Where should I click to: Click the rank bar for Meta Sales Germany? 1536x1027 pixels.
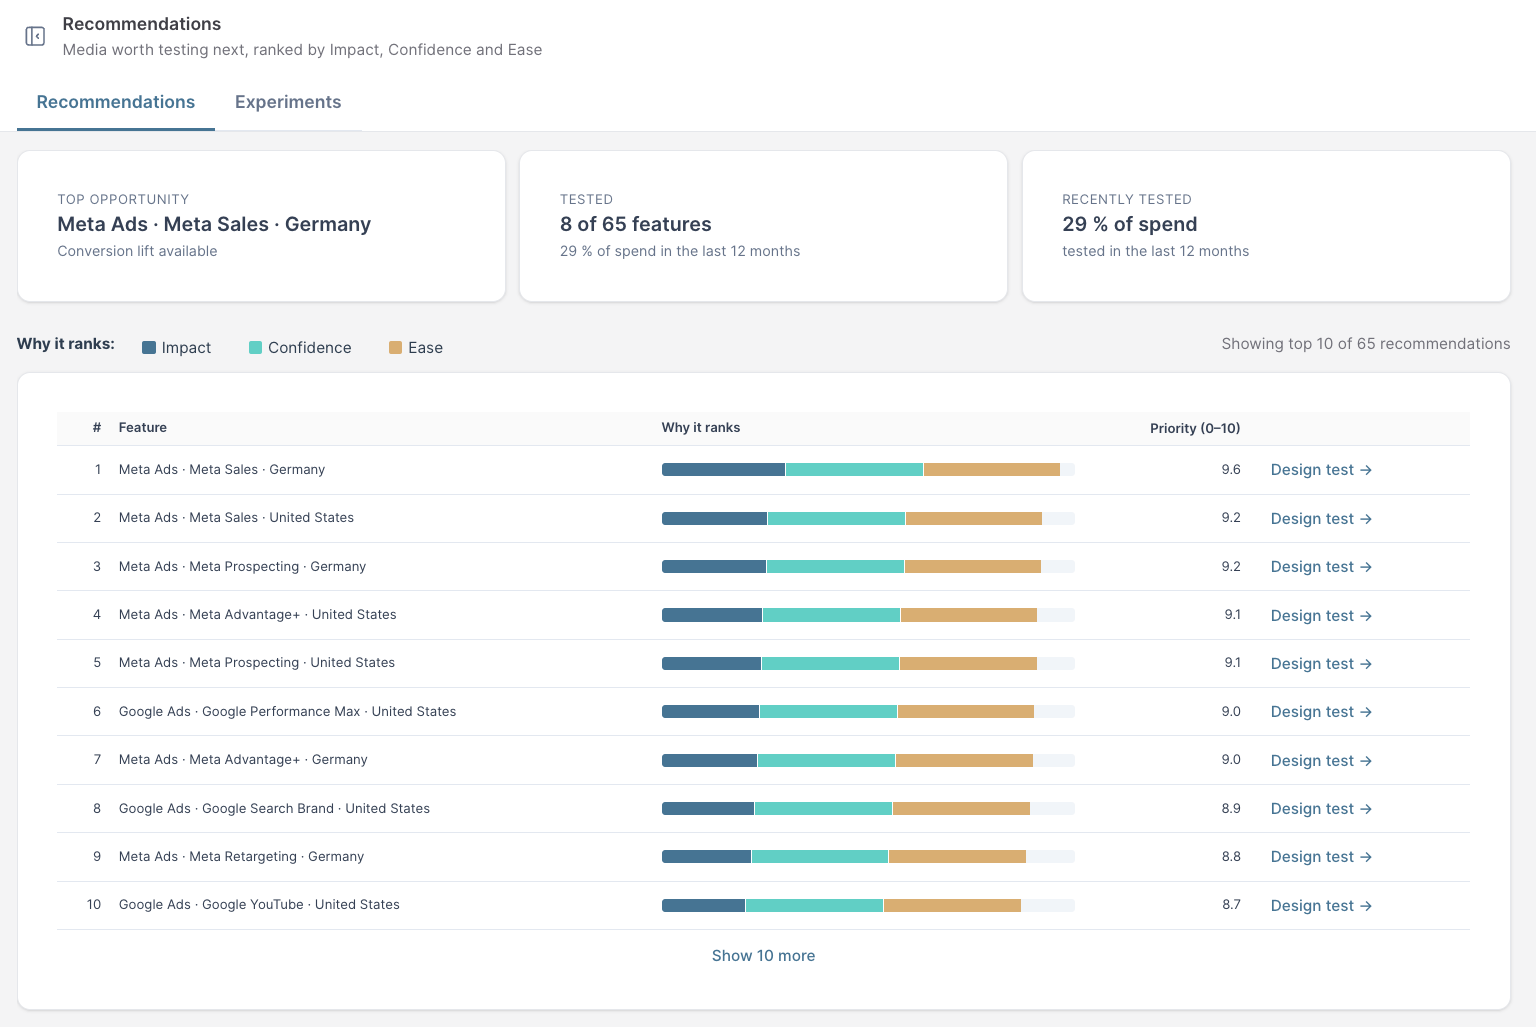(x=868, y=470)
